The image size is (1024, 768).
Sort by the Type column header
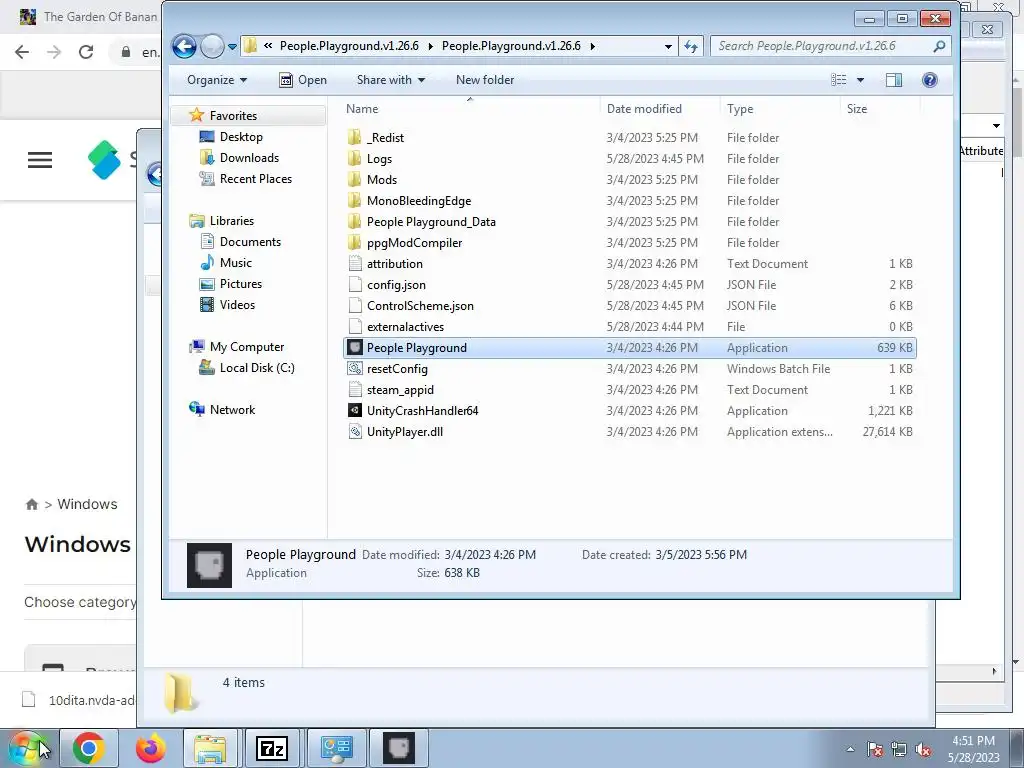click(780, 109)
